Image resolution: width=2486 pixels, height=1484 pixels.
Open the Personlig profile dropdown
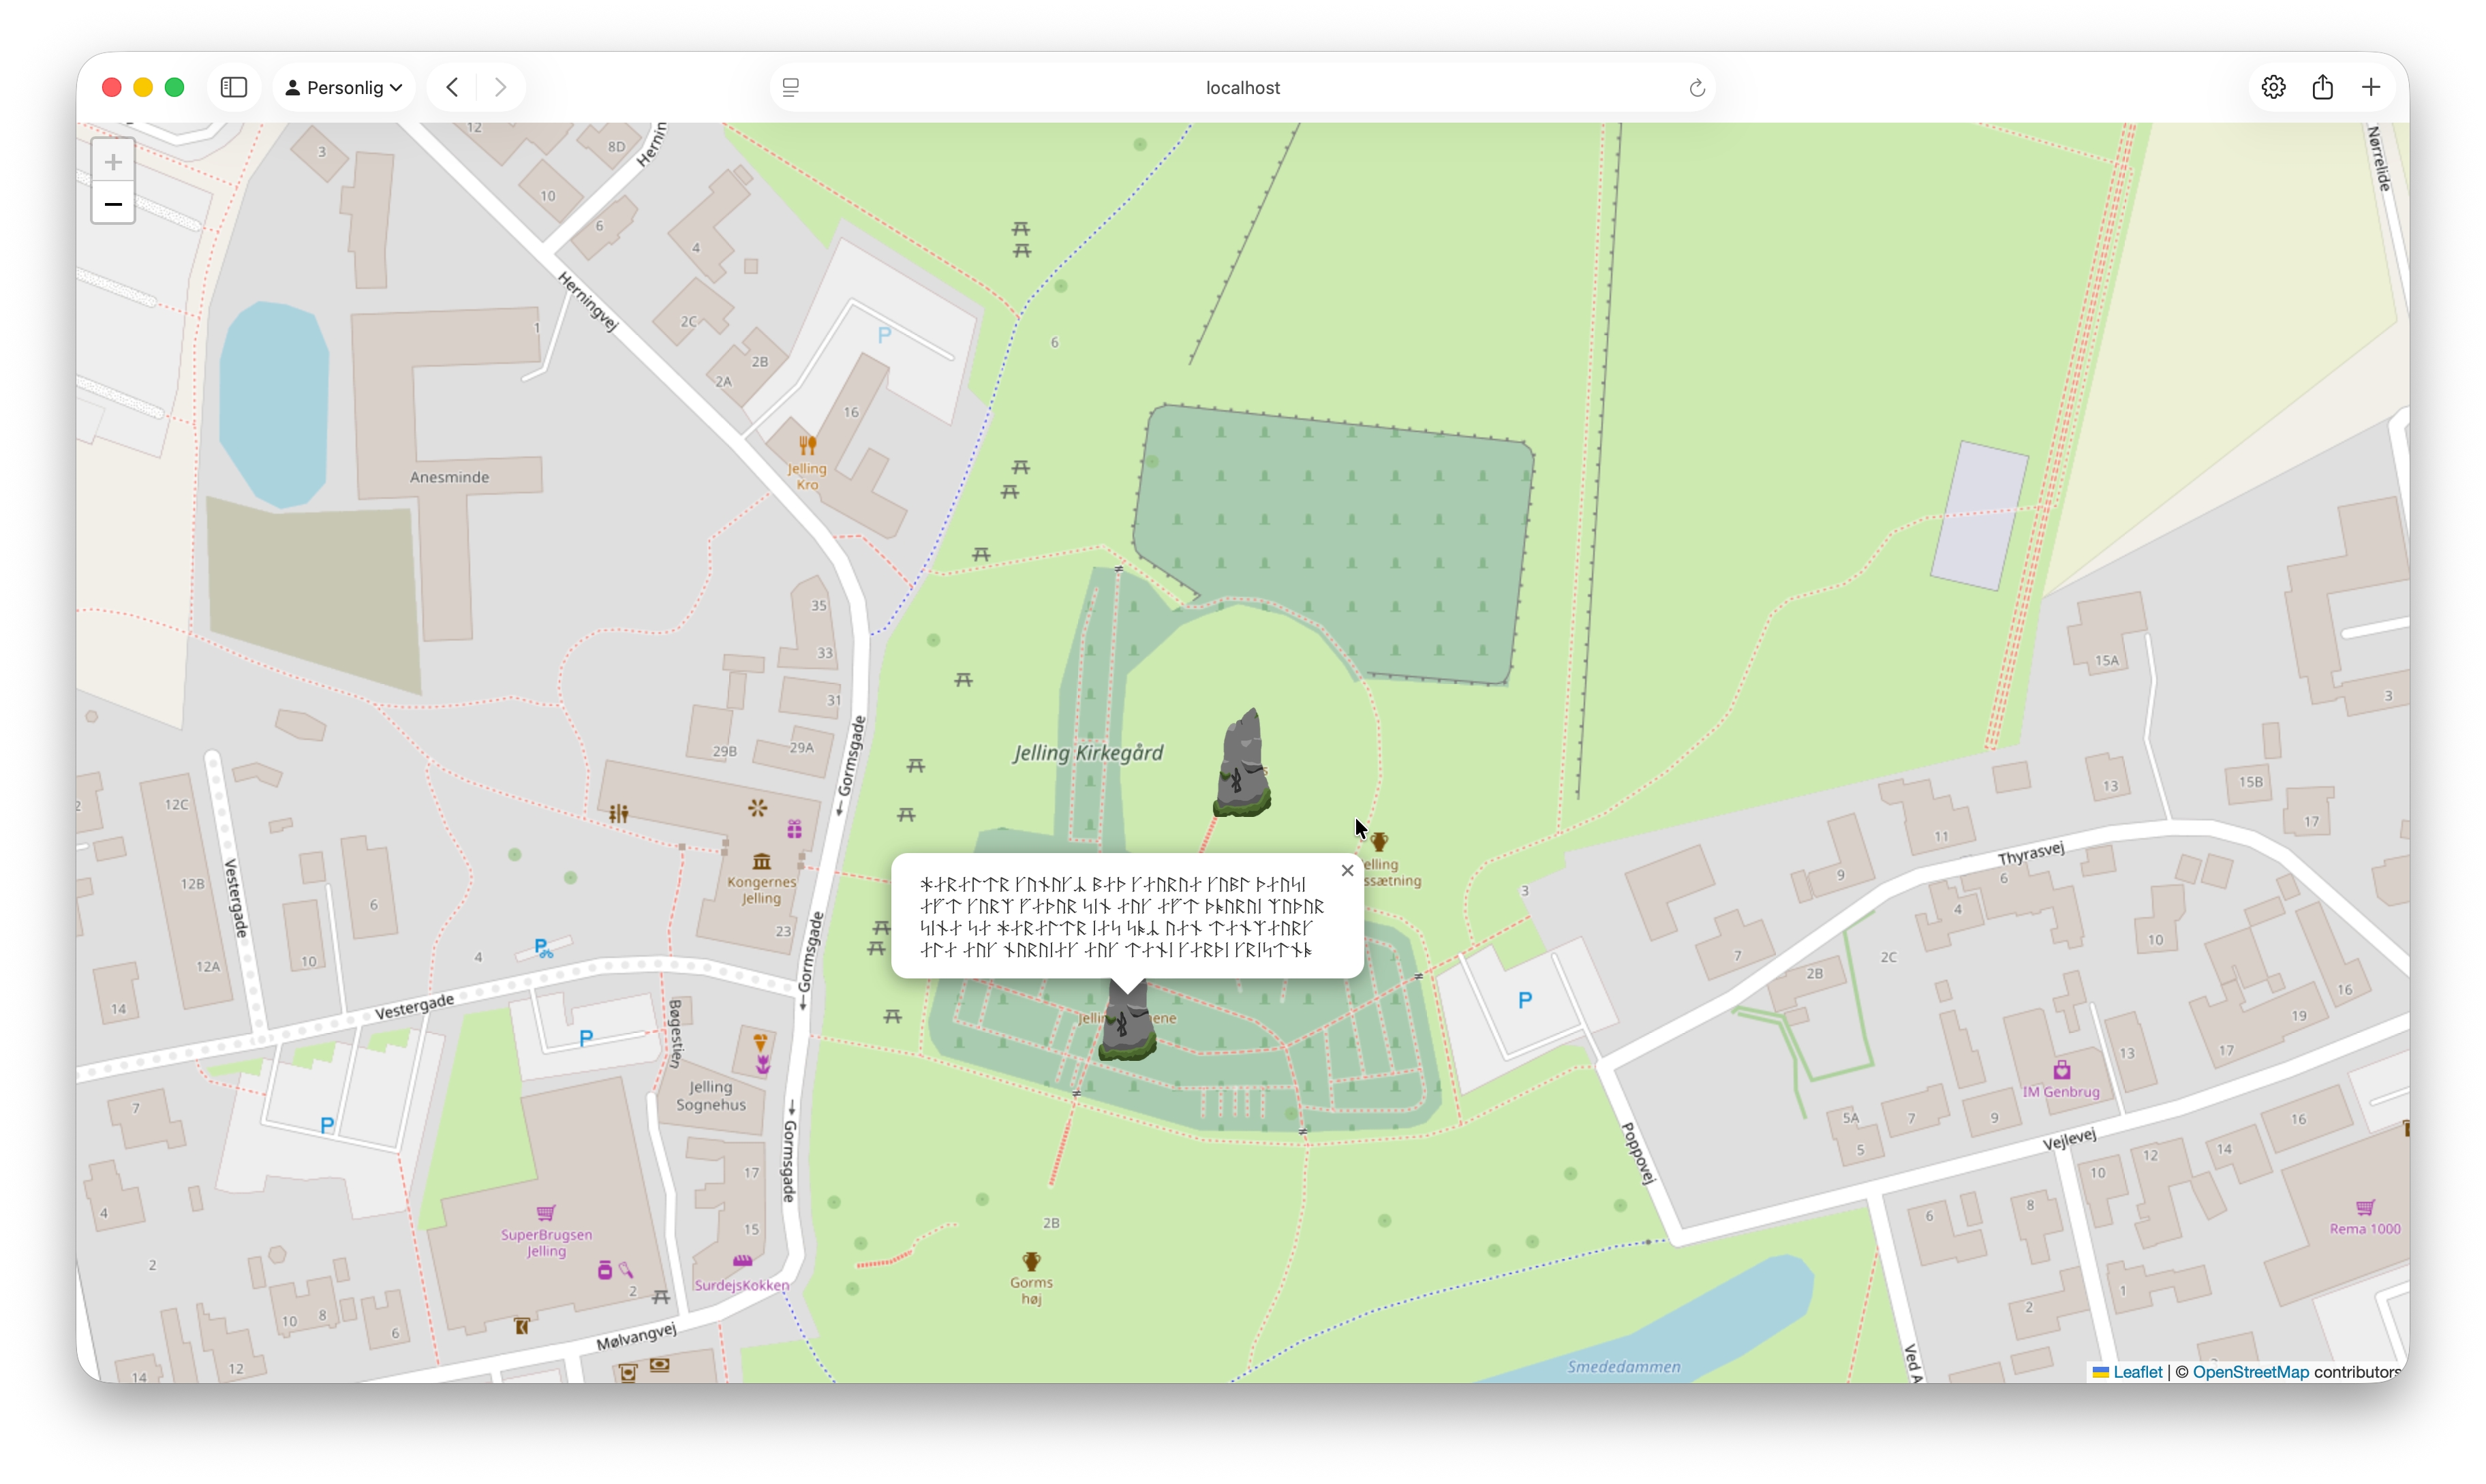point(343,88)
